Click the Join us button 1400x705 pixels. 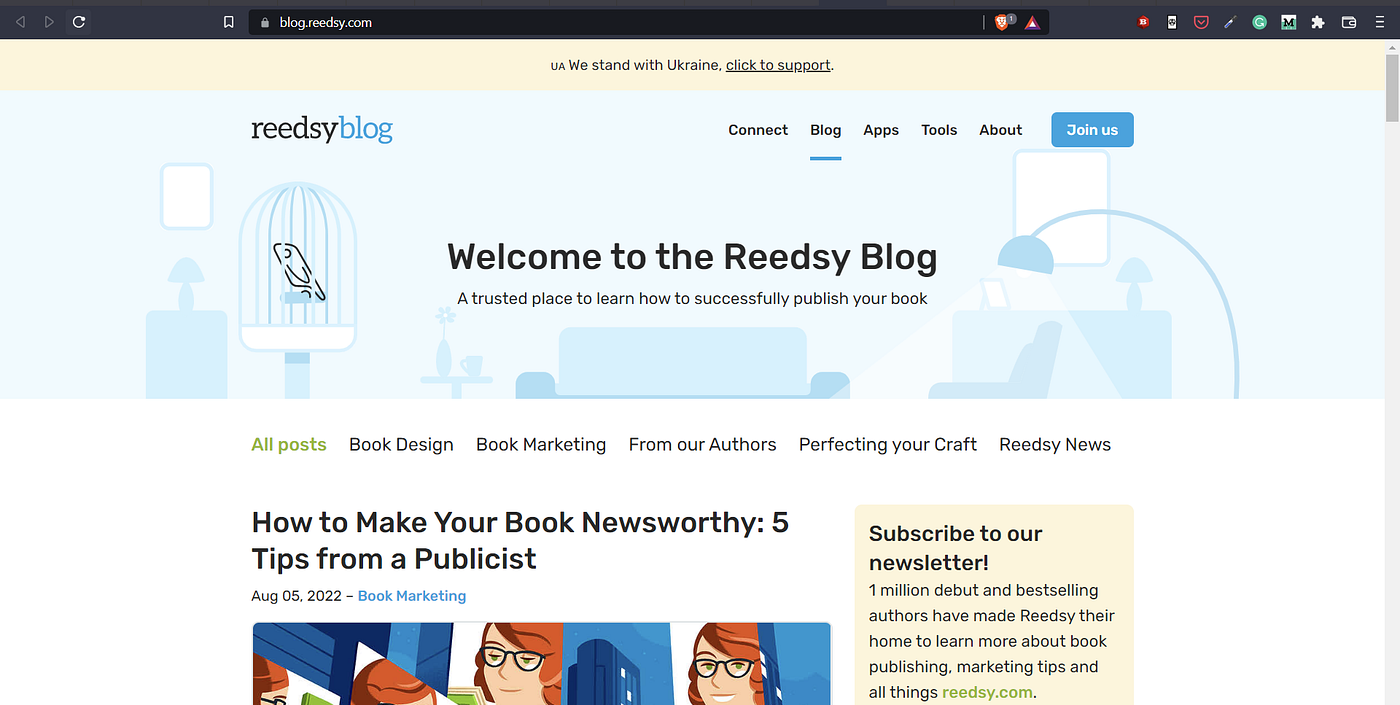pos(1091,129)
